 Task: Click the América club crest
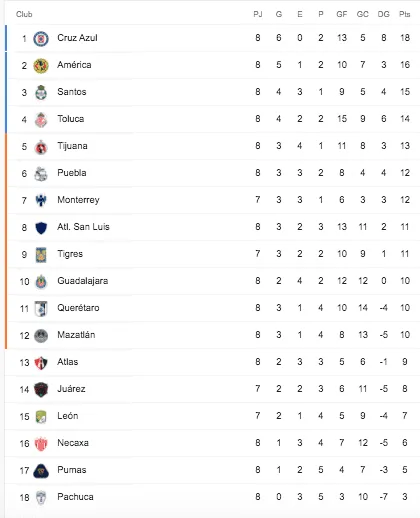pos(41,65)
